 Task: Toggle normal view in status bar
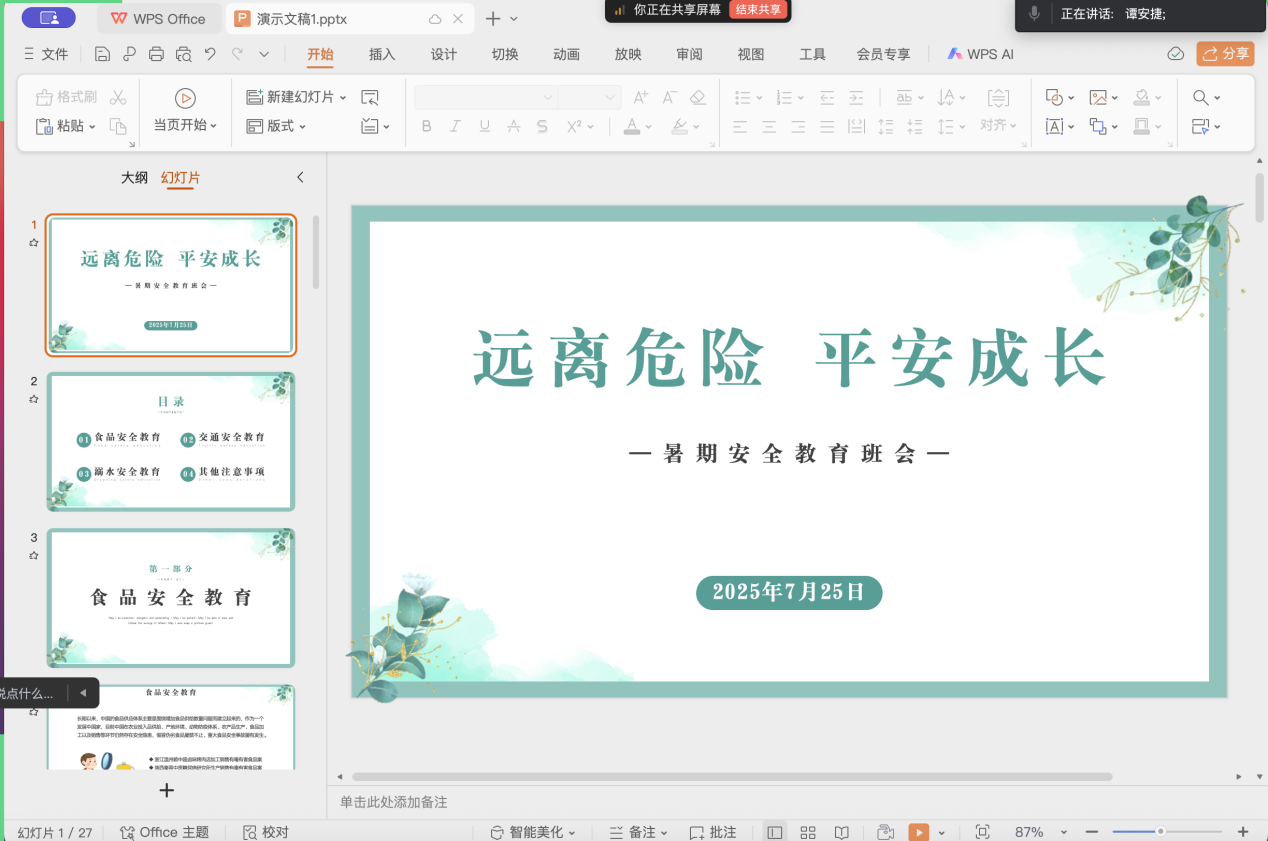pyautogui.click(x=774, y=832)
